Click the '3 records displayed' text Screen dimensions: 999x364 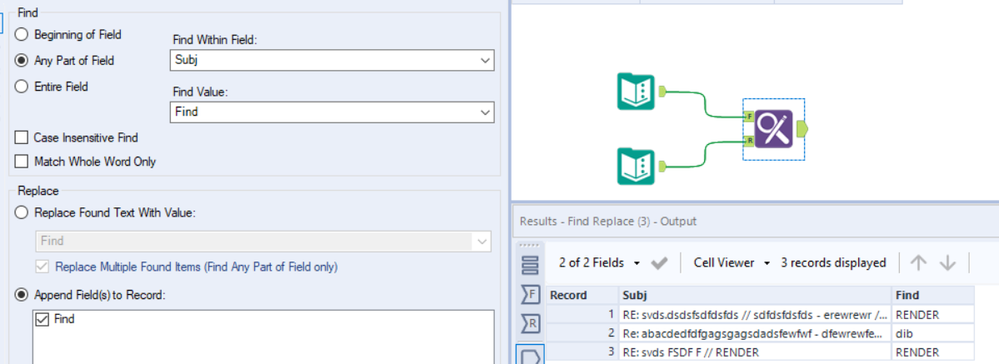[833, 263]
